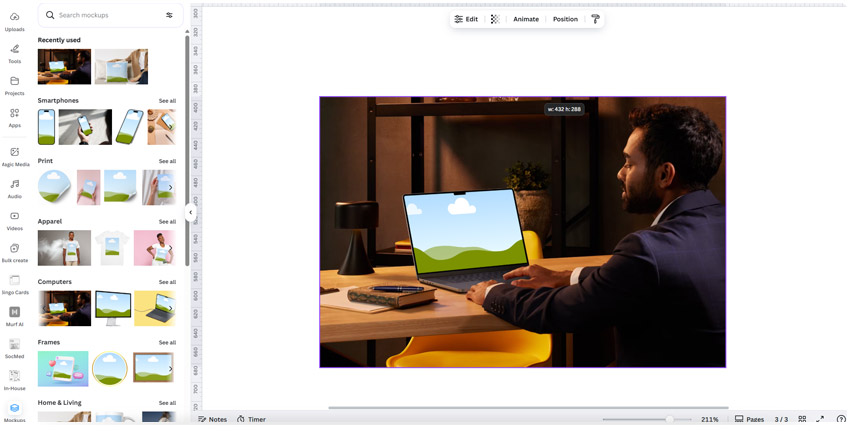Show more Computers mockups with arrow
This screenshot has width=850, height=431.
(170, 308)
